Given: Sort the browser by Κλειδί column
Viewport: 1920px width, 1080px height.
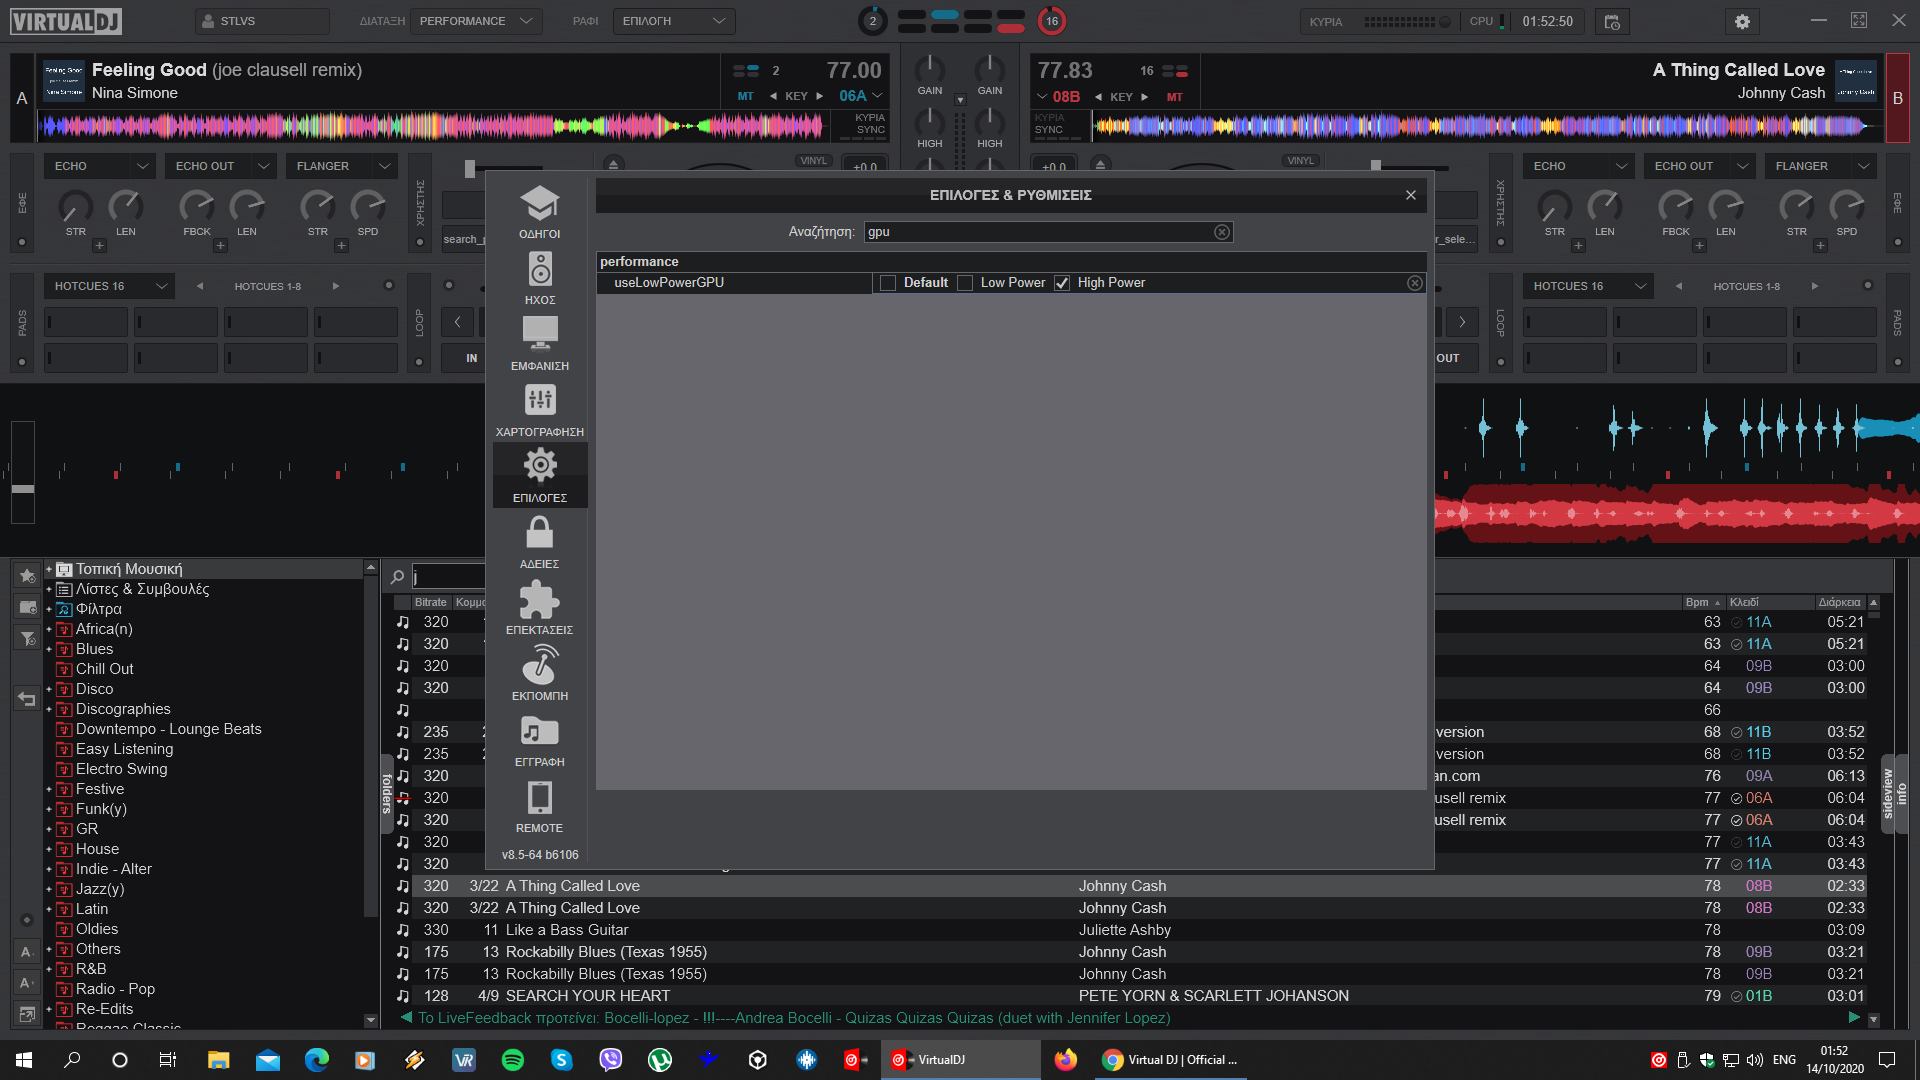Looking at the screenshot, I should point(1744,602).
